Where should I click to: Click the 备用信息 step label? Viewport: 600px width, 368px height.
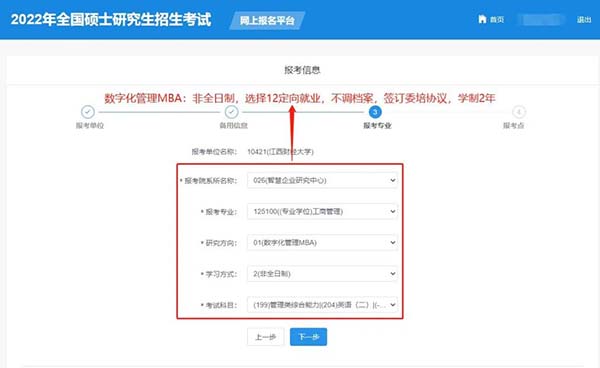(233, 125)
